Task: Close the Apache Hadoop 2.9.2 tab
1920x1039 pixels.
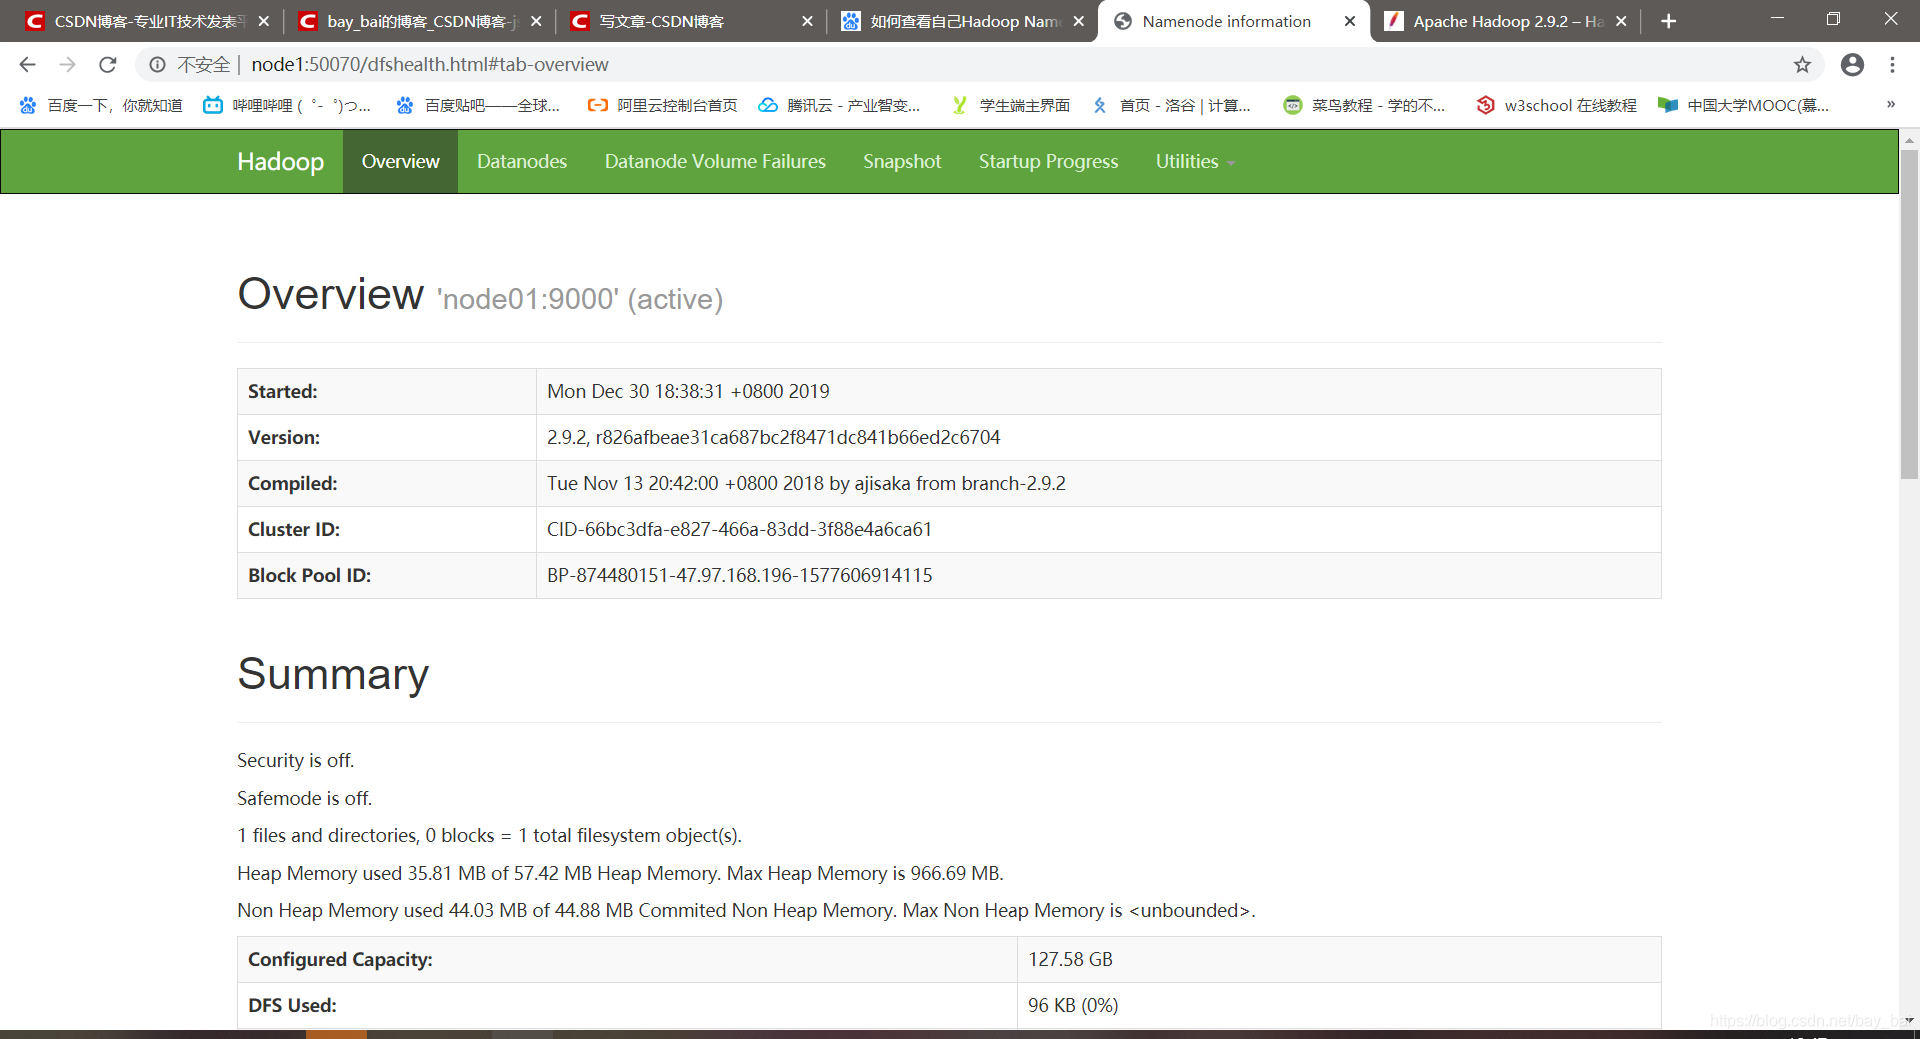Action: pos(1621,21)
